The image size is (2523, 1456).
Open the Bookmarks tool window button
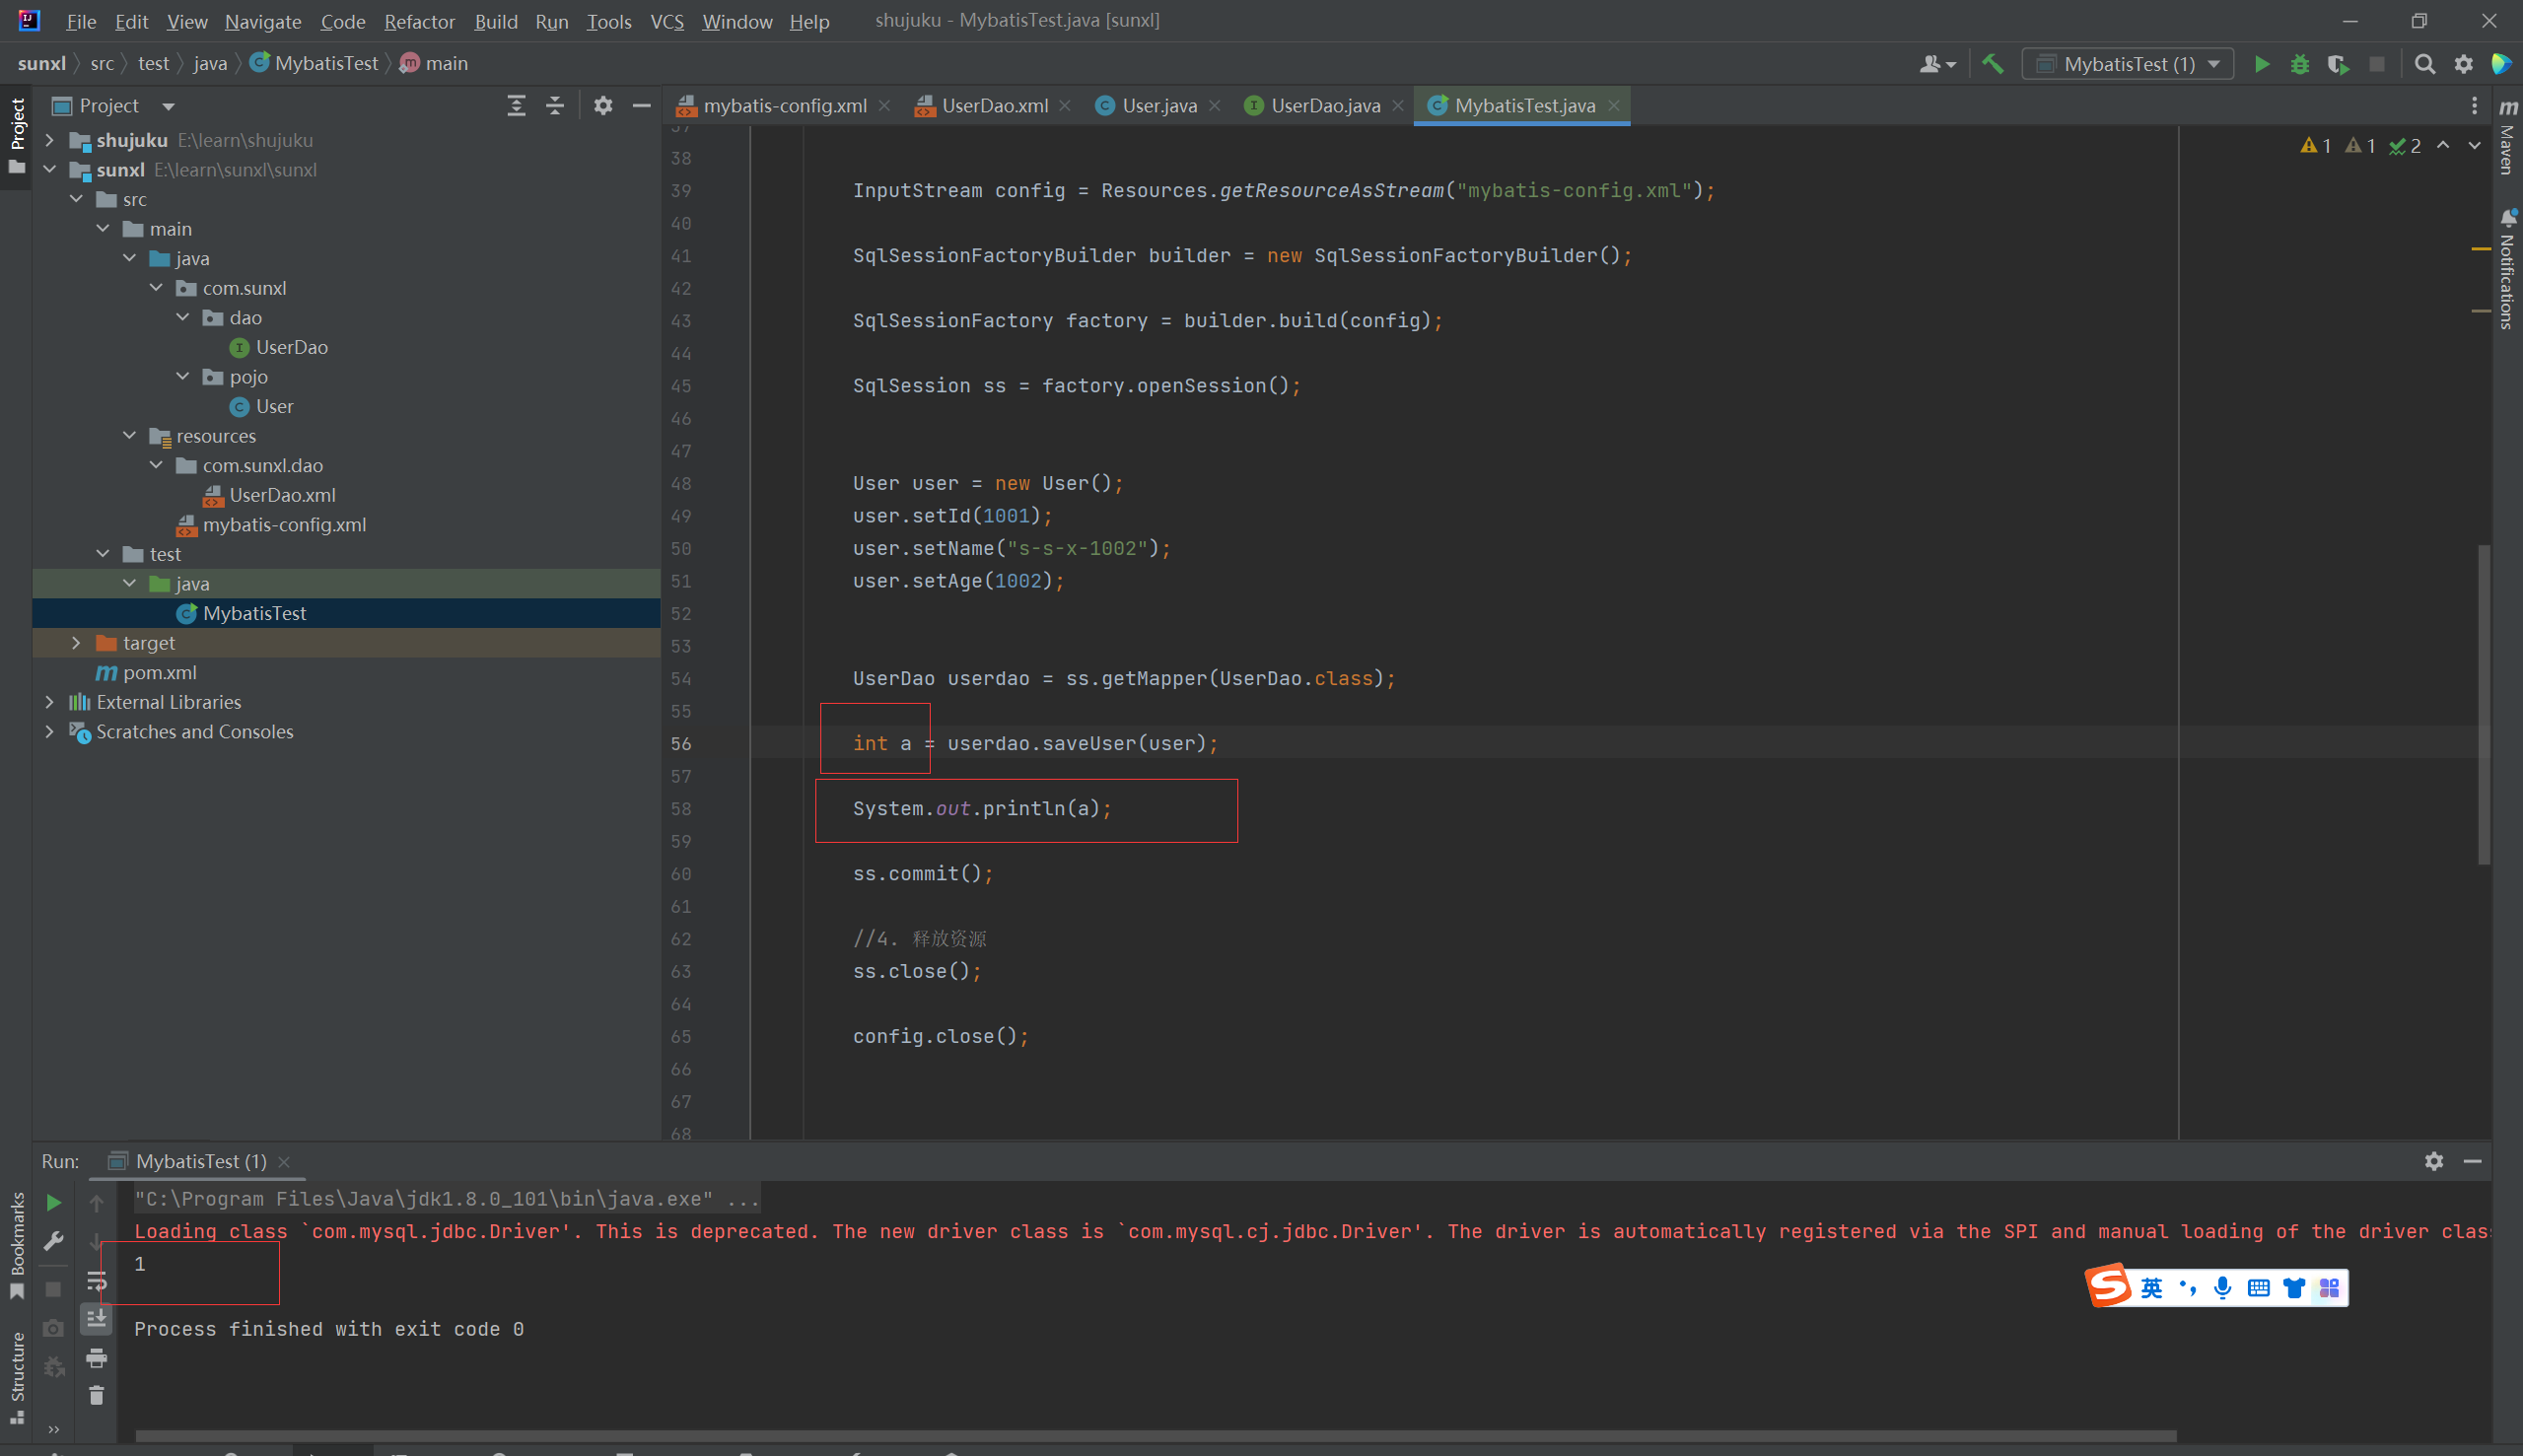click(17, 1245)
